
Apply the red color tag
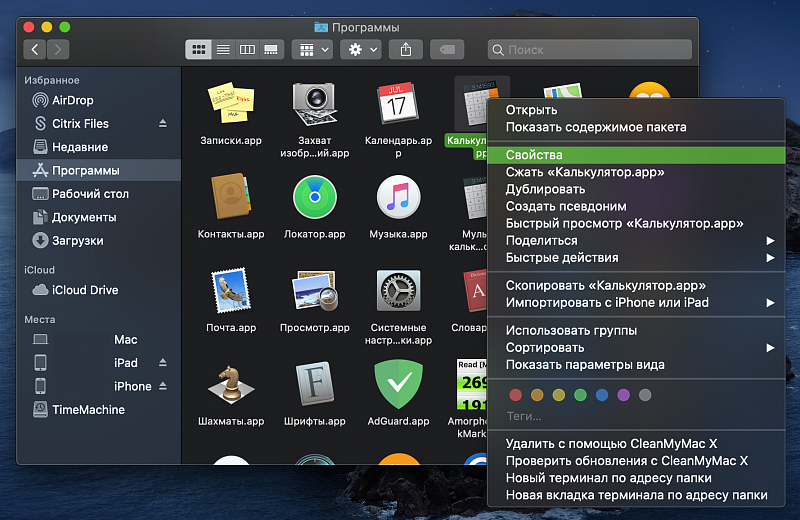point(516,395)
